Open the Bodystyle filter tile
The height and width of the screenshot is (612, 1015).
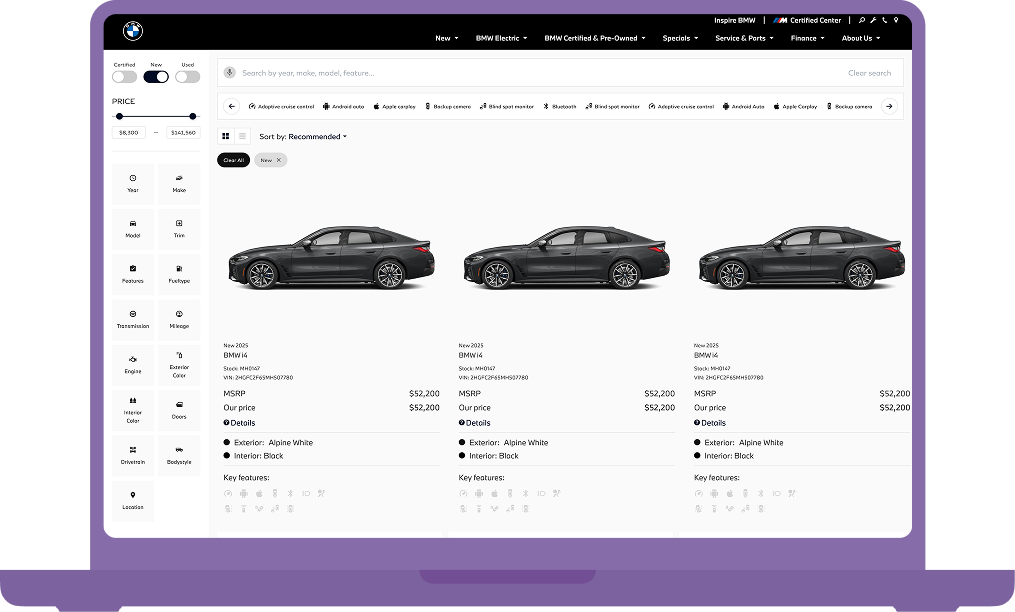[179, 456]
